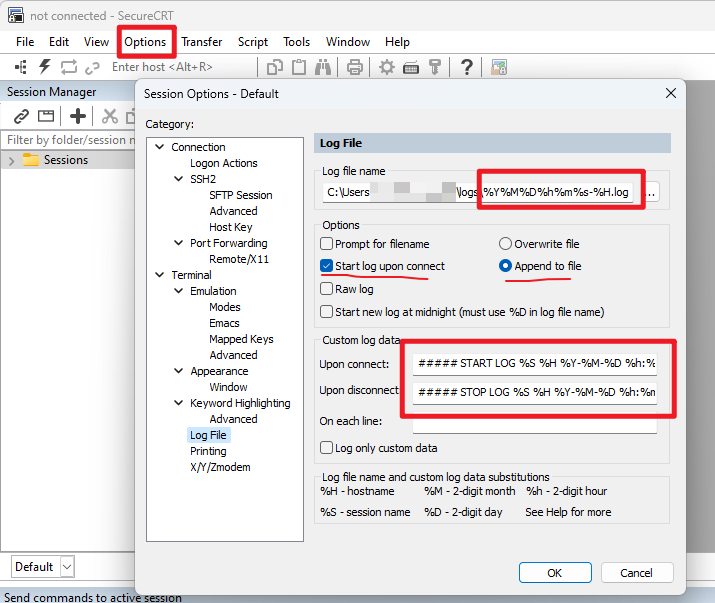Select SFTP Session category
715x603 pixels.
point(240,195)
